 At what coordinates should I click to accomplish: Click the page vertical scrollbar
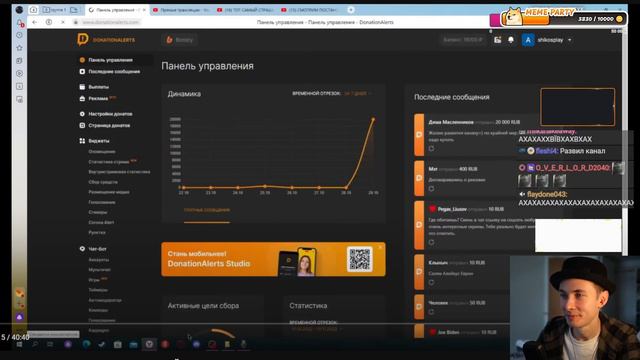(625, 143)
